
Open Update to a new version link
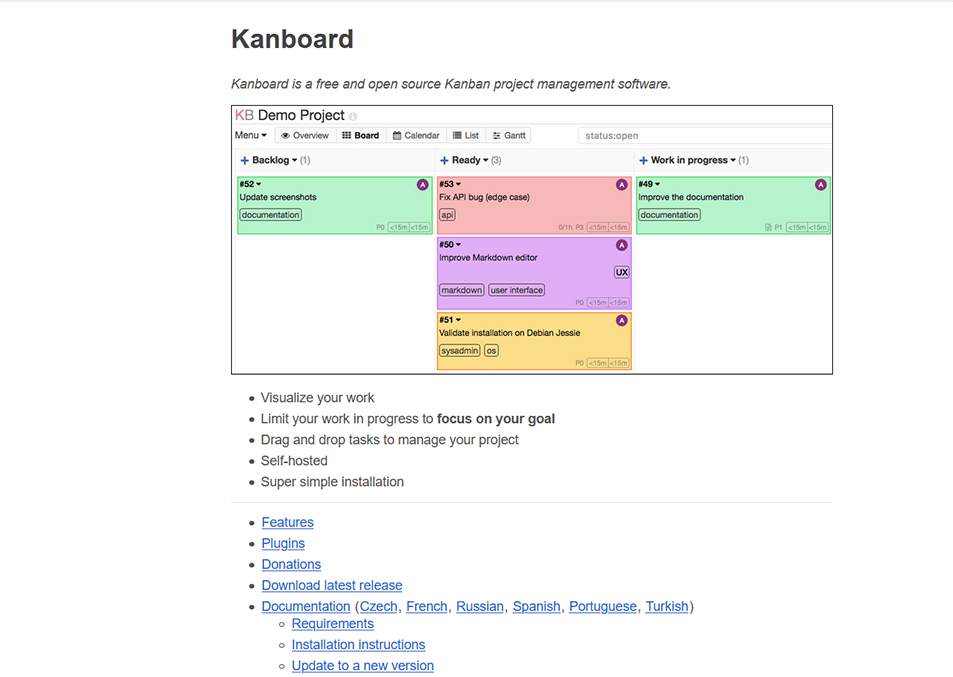363,666
